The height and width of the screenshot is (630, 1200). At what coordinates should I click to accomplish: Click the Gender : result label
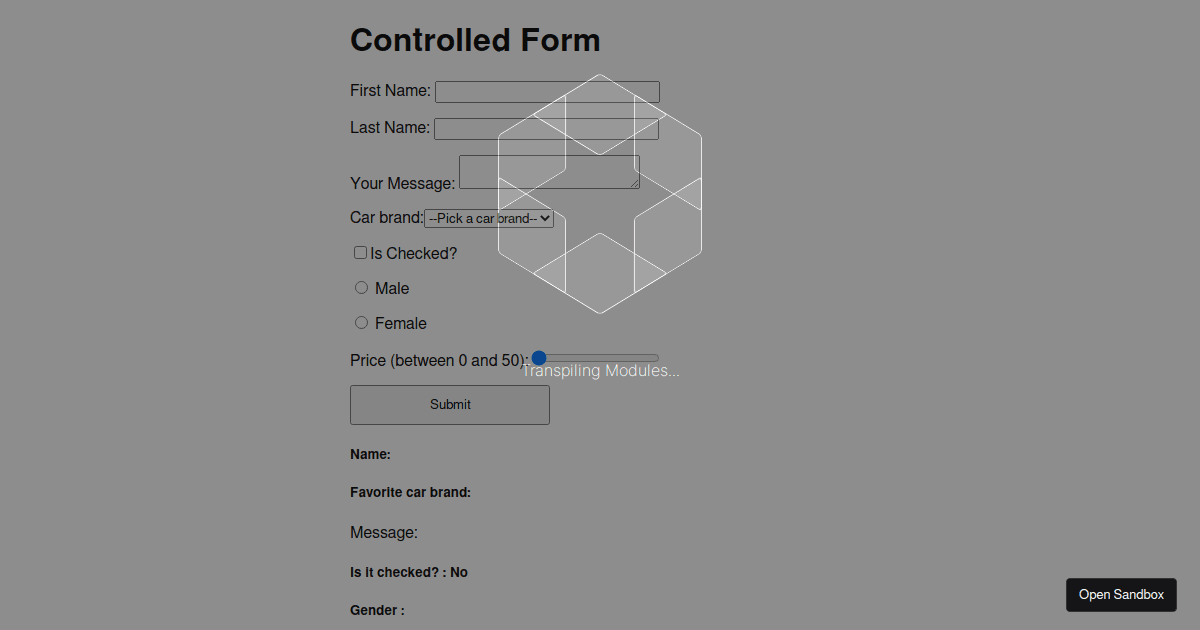376,610
